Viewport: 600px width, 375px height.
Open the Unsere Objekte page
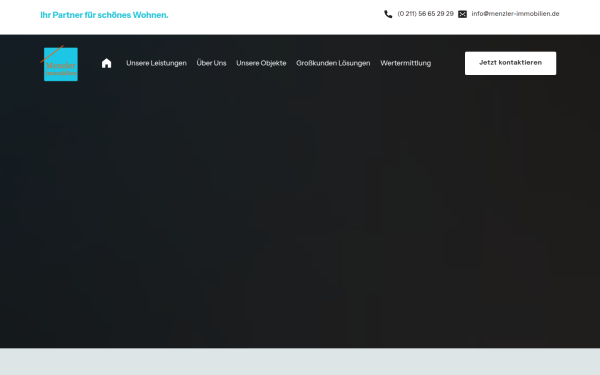click(x=261, y=63)
